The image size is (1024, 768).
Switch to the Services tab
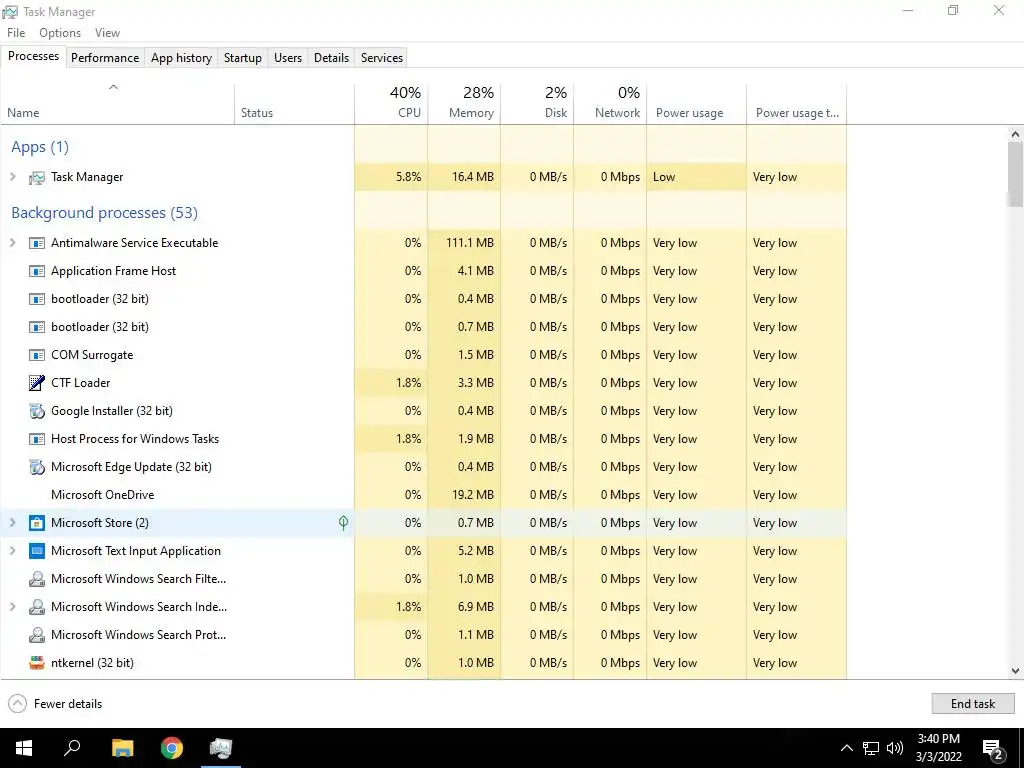tap(382, 57)
